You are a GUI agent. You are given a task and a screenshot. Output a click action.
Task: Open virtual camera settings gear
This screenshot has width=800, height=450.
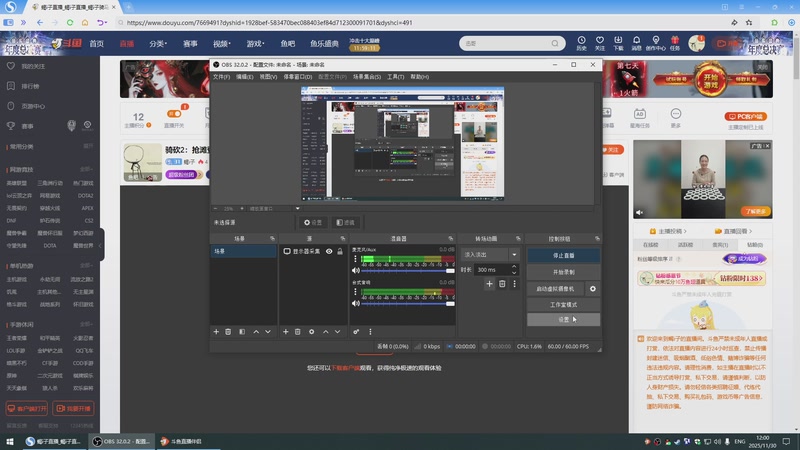[x=593, y=289]
